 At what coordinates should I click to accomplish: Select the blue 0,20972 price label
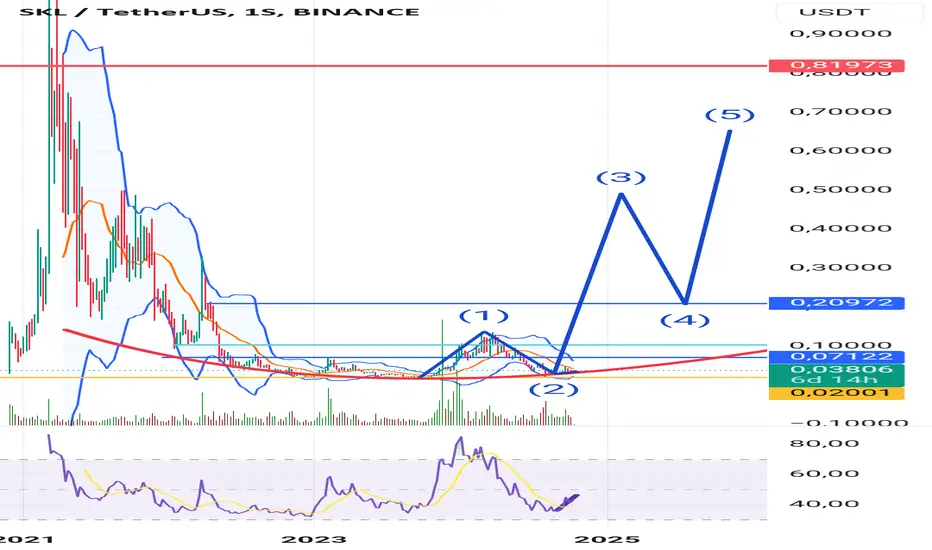click(x=836, y=303)
